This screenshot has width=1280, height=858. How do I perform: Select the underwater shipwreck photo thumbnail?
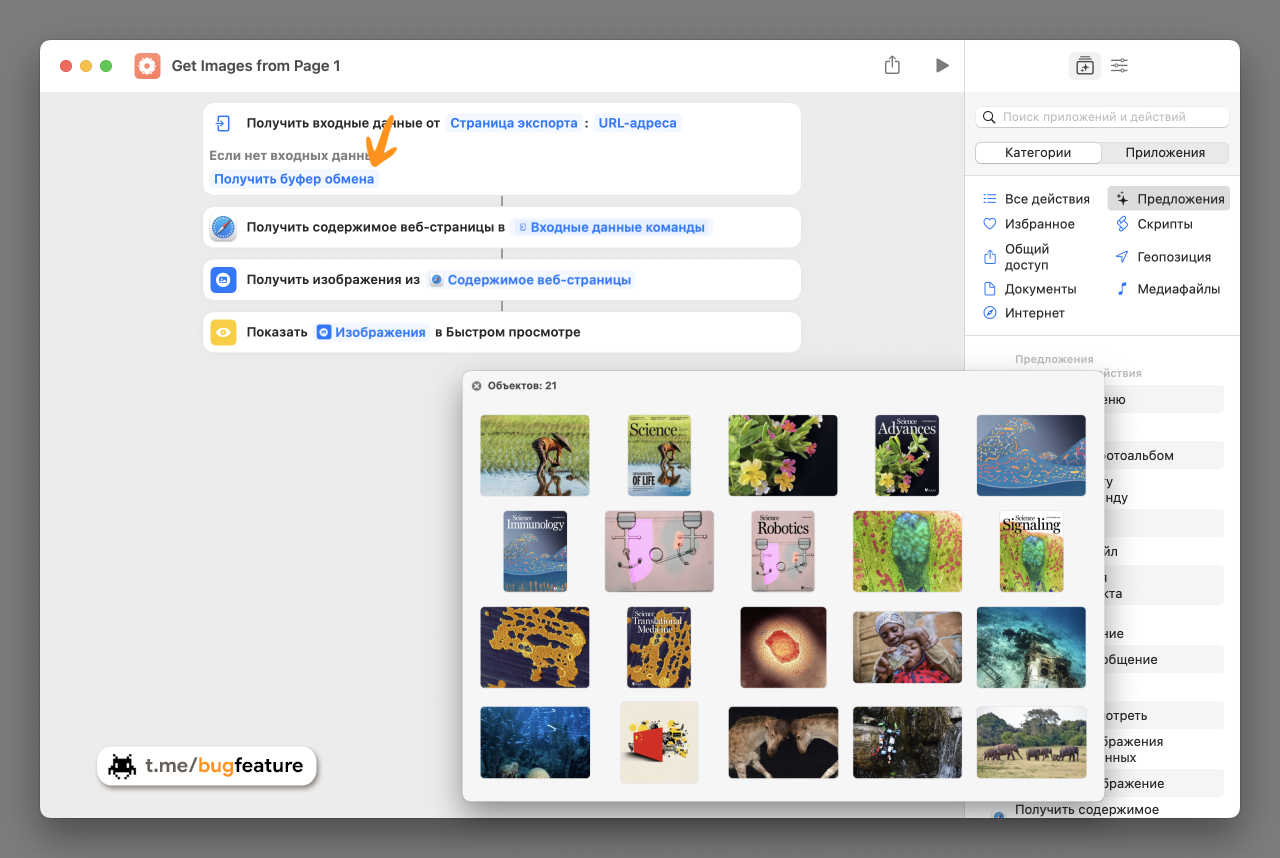click(1031, 647)
